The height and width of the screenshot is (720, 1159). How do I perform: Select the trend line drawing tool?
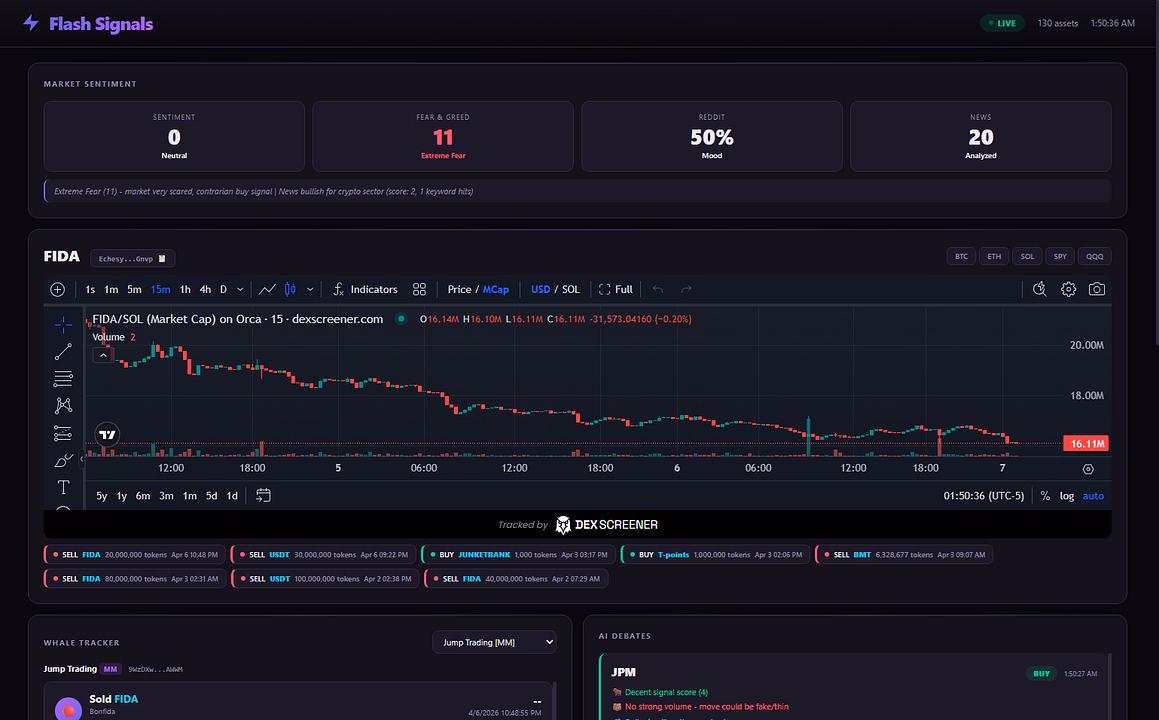(x=63, y=352)
